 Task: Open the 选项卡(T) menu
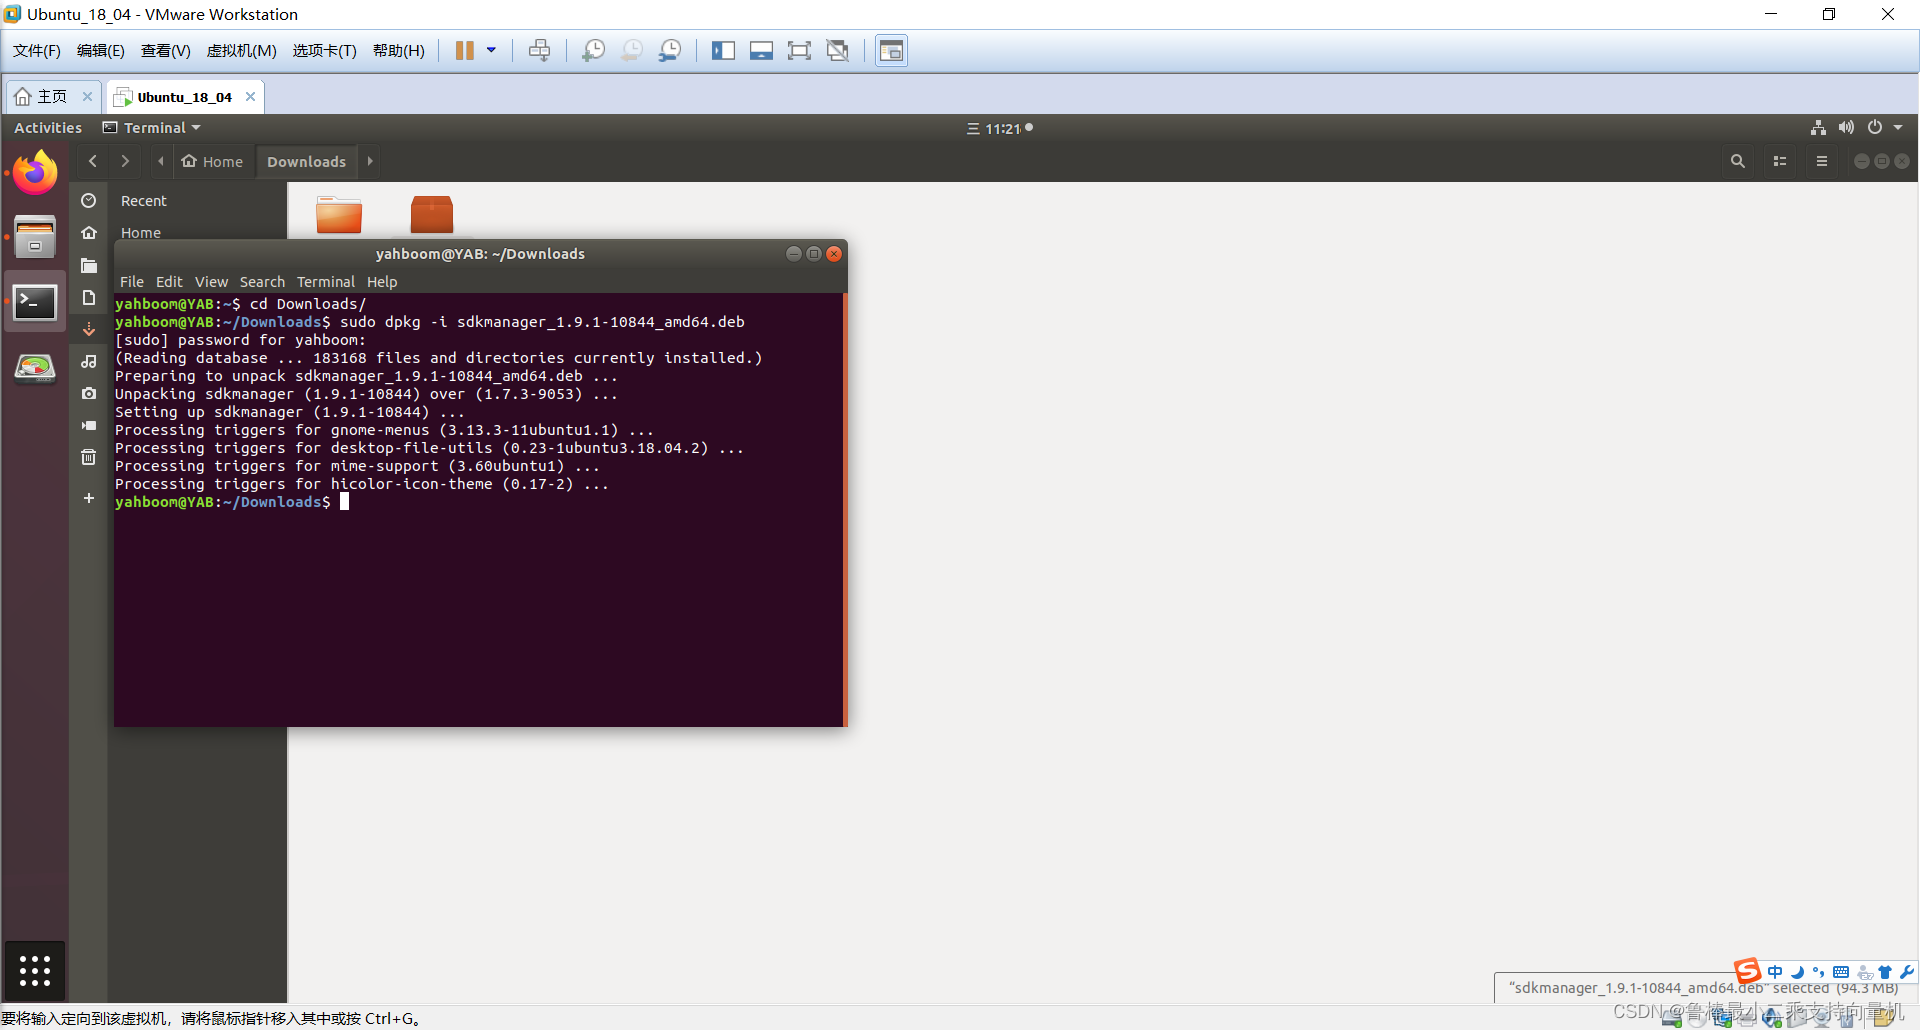325,51
